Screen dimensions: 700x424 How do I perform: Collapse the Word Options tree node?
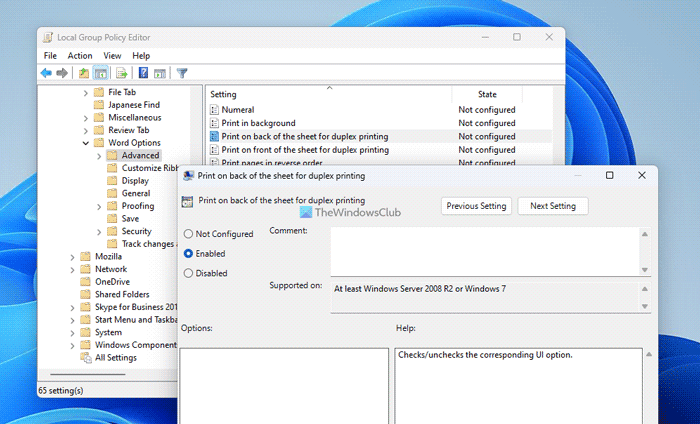pyautogui.click(x=85, y=143)
